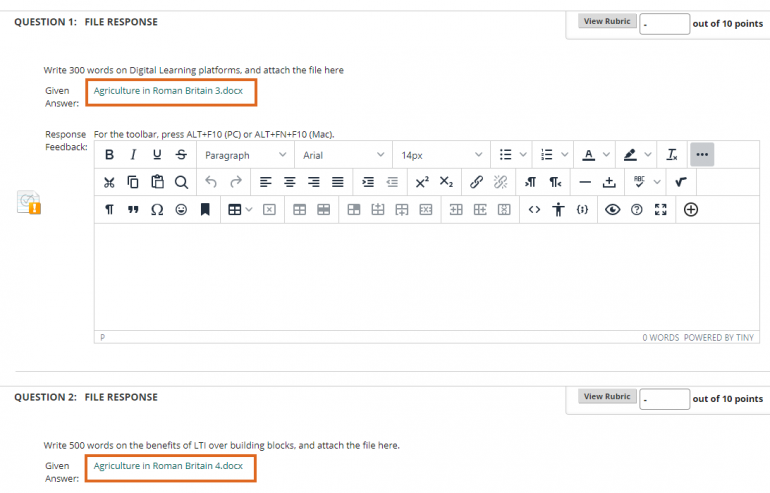The image size is (770, 493).
Task: Paste from clipboard icon
Action: tap(157, 183)
